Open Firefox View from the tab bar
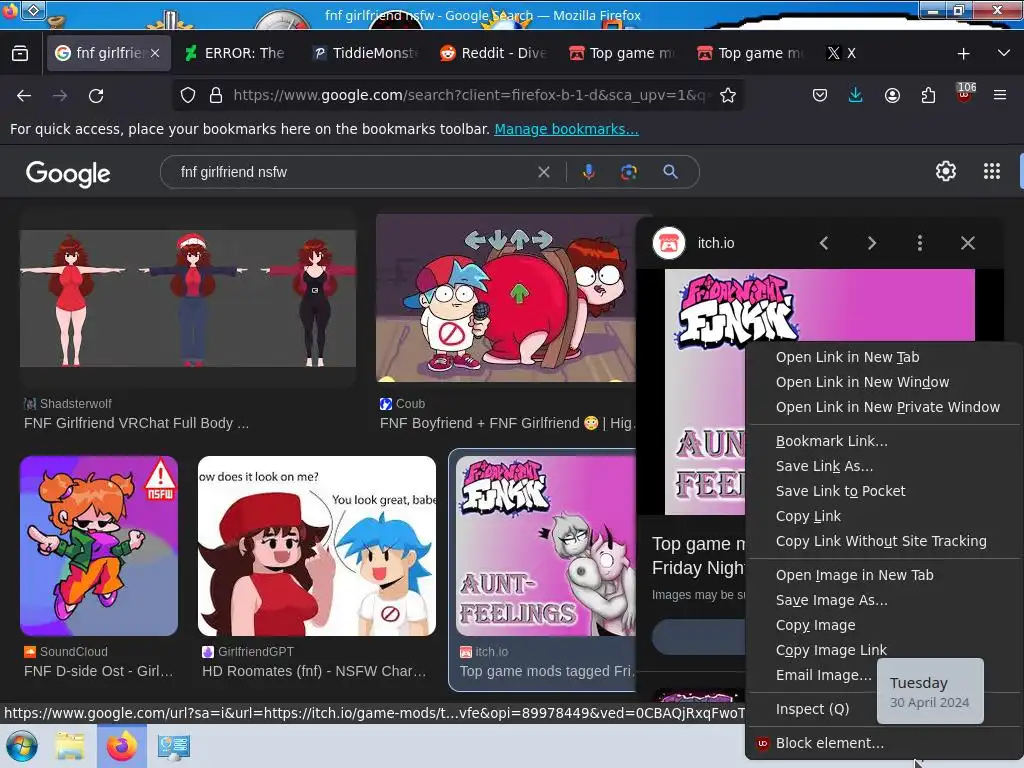Screen dimensions: 1024x768 (x=20, y=53)
